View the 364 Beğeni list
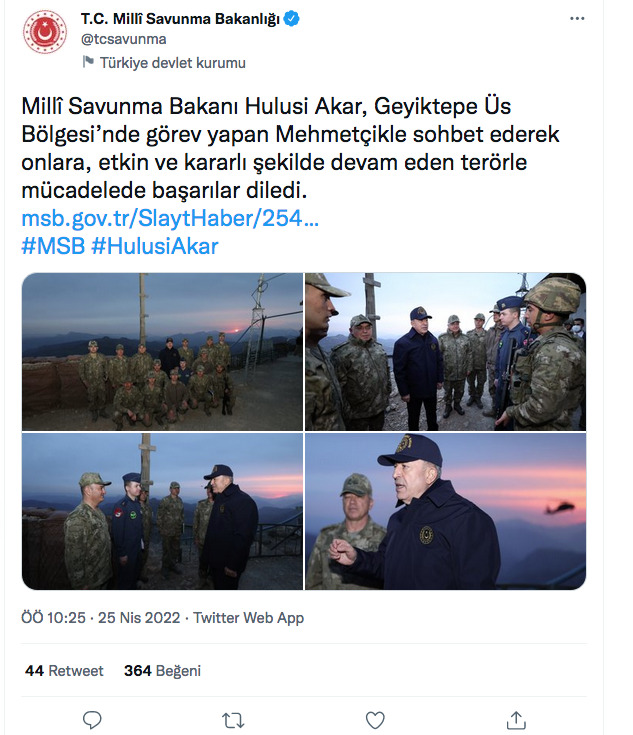Viewport: 633px width, 735px height. (162, 671)
